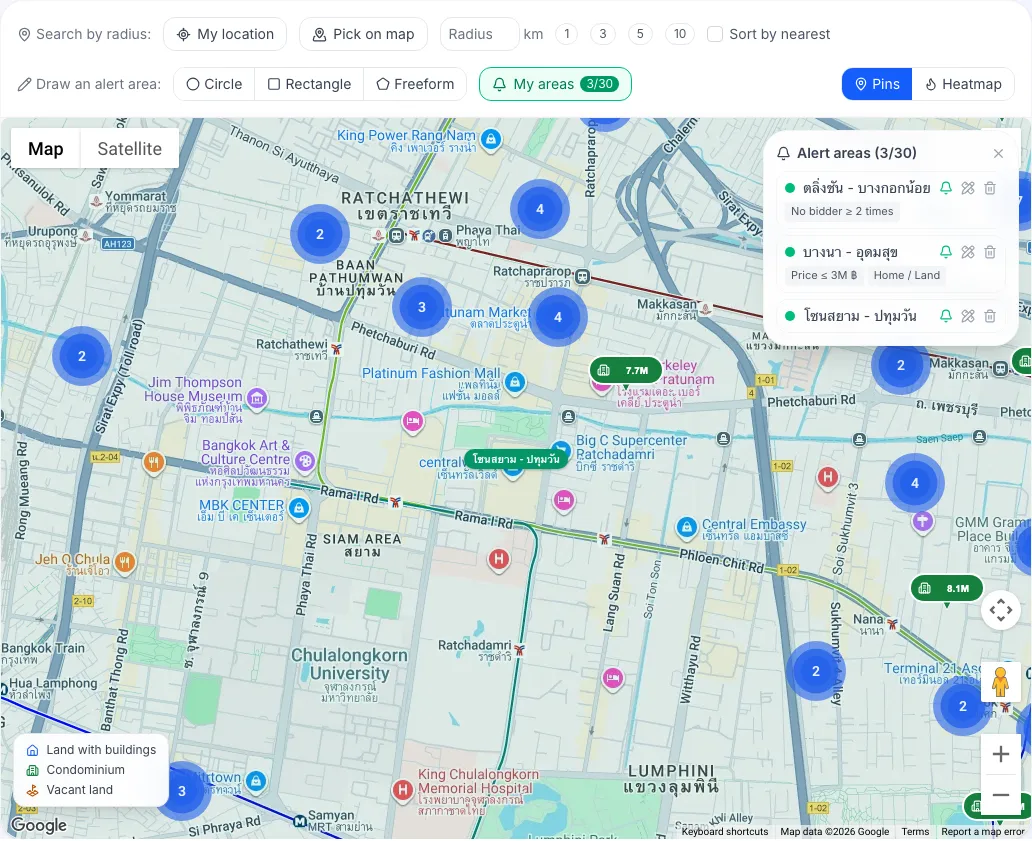1032x841 pixels.
Task: Use My location for radius search
Action: [x=225, y=34]
